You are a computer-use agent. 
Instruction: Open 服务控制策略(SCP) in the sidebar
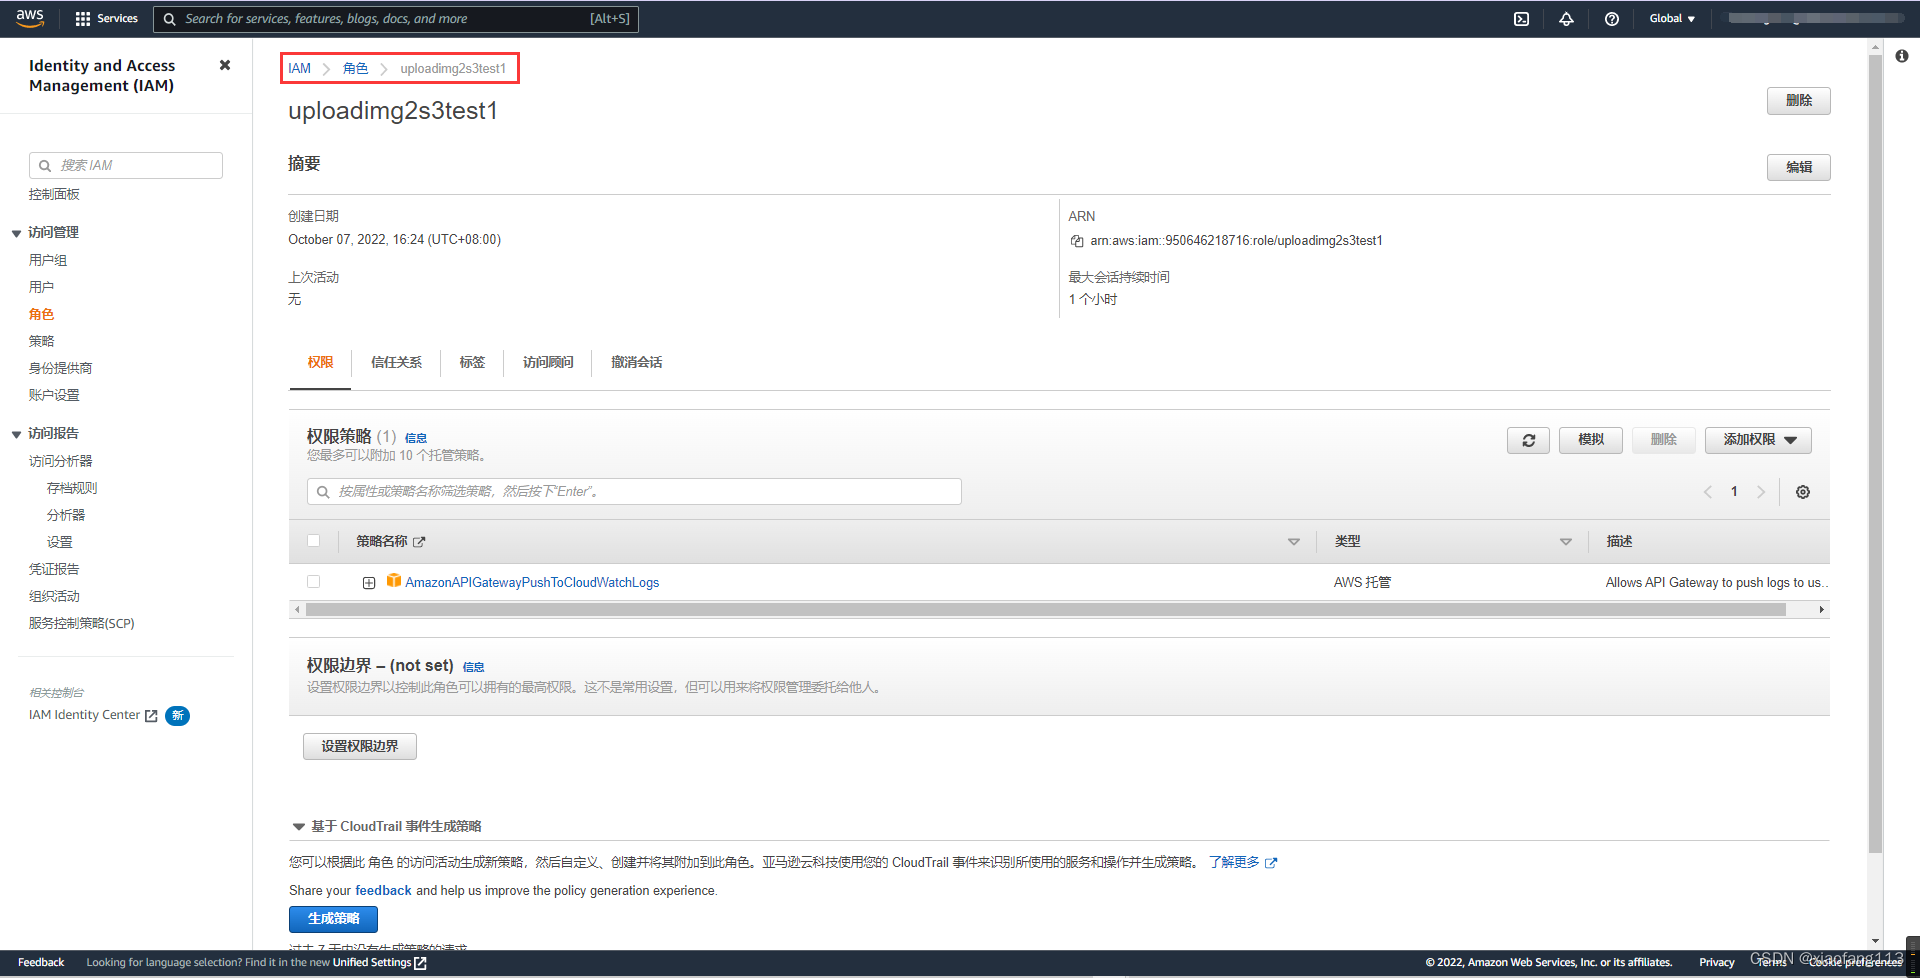click(81, 623)
